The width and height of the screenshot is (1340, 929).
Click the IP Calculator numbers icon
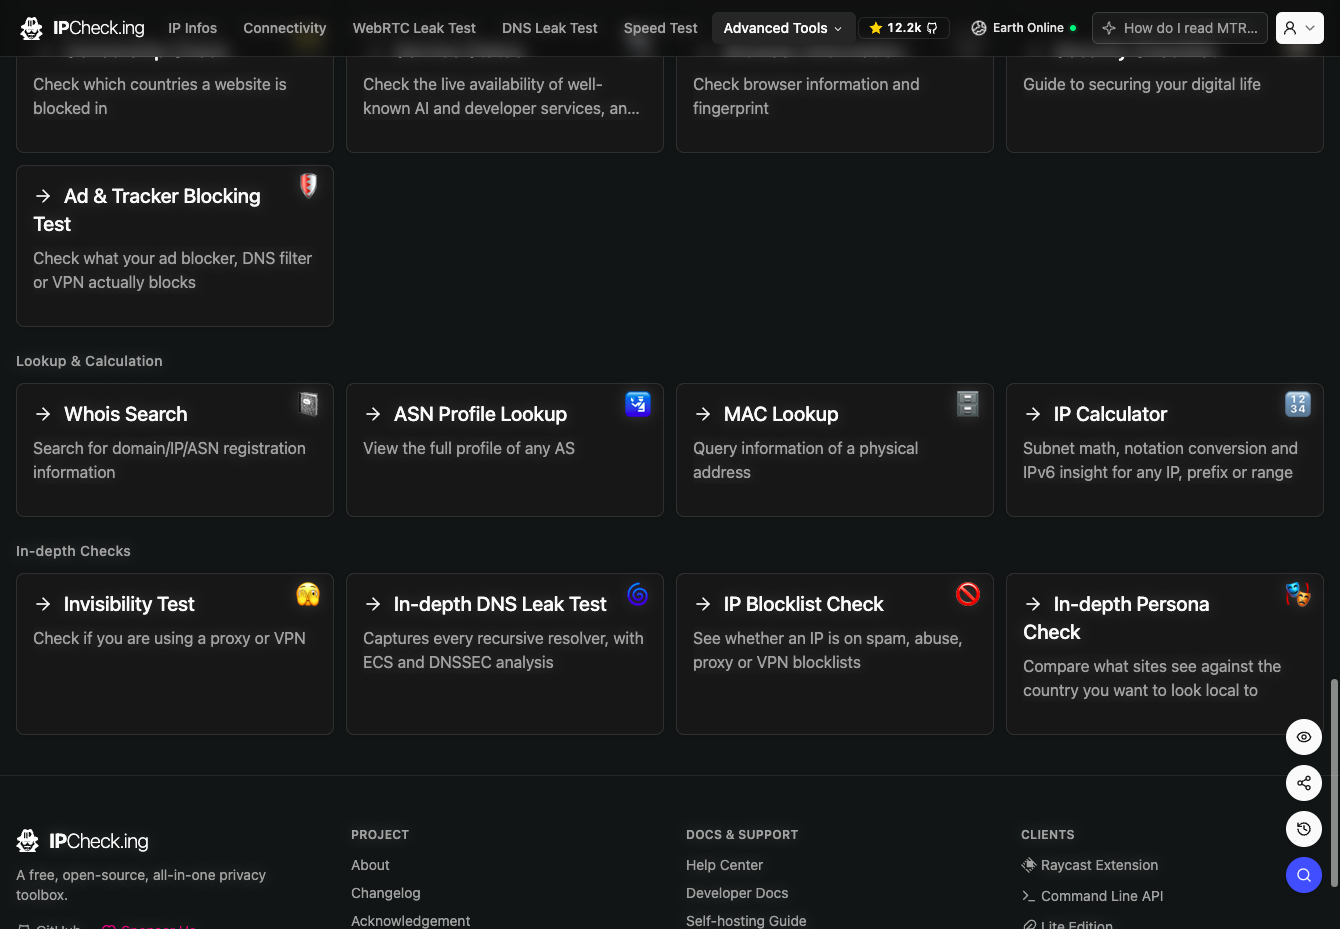[x=1298, y=404]
